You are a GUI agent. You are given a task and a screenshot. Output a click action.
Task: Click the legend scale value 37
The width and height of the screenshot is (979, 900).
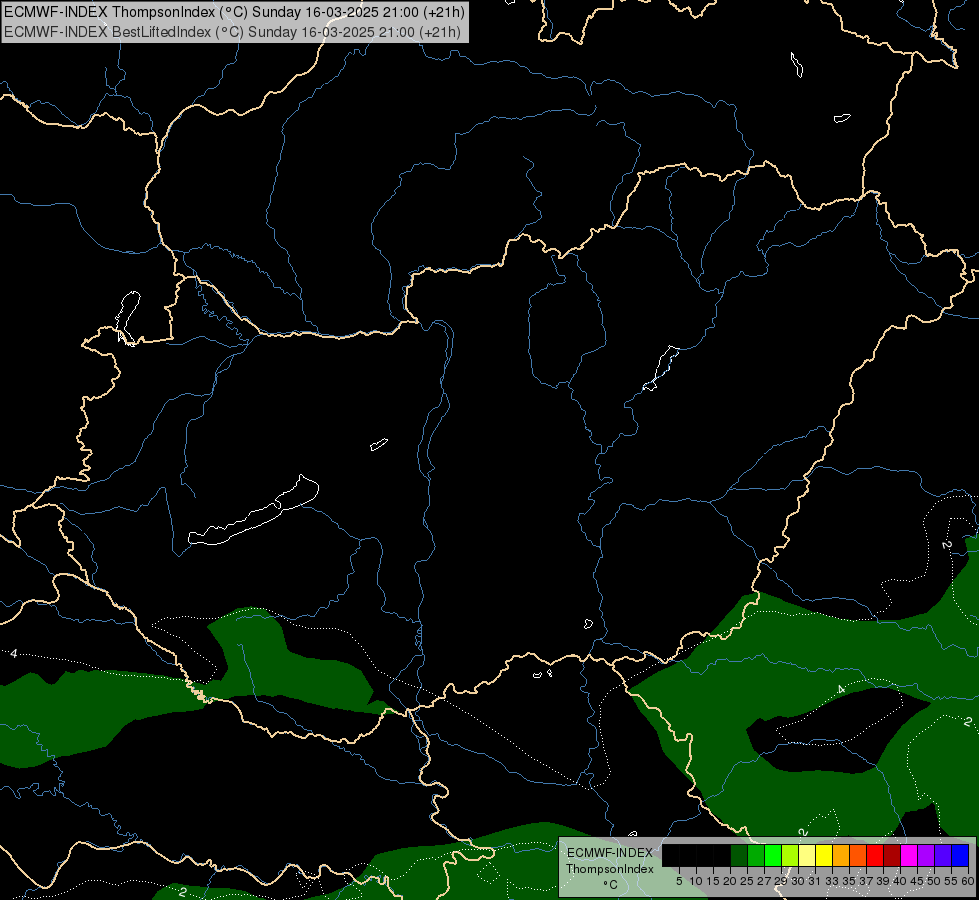[x=866, y=881]
